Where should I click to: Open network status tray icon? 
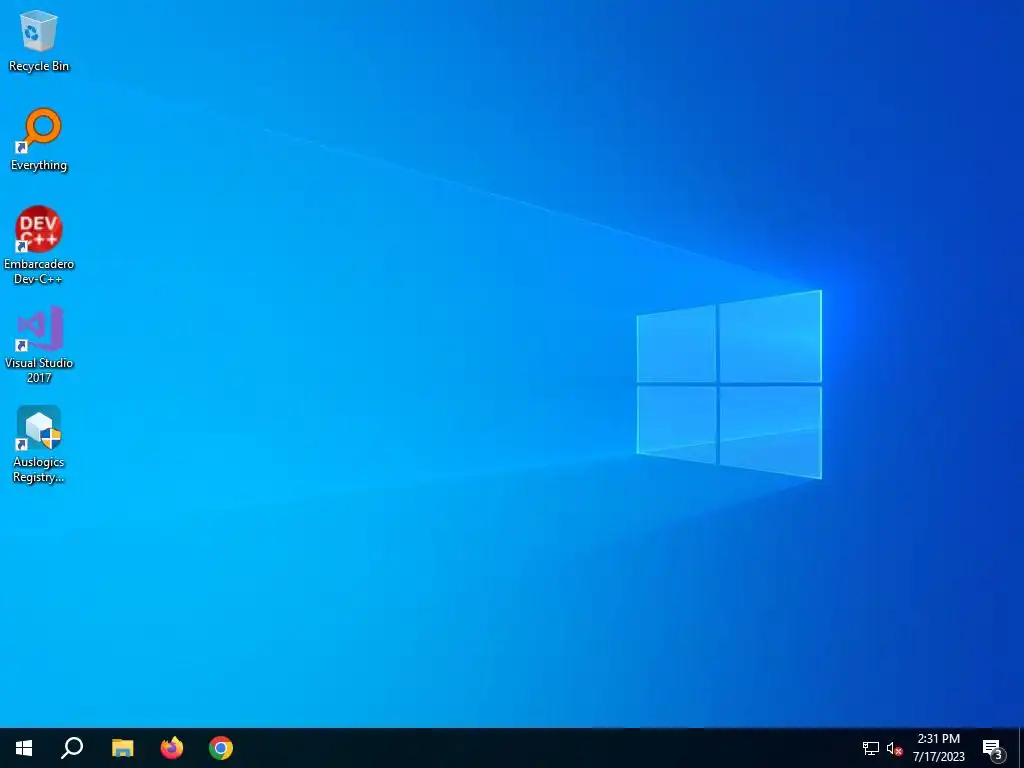coord(871,748)
